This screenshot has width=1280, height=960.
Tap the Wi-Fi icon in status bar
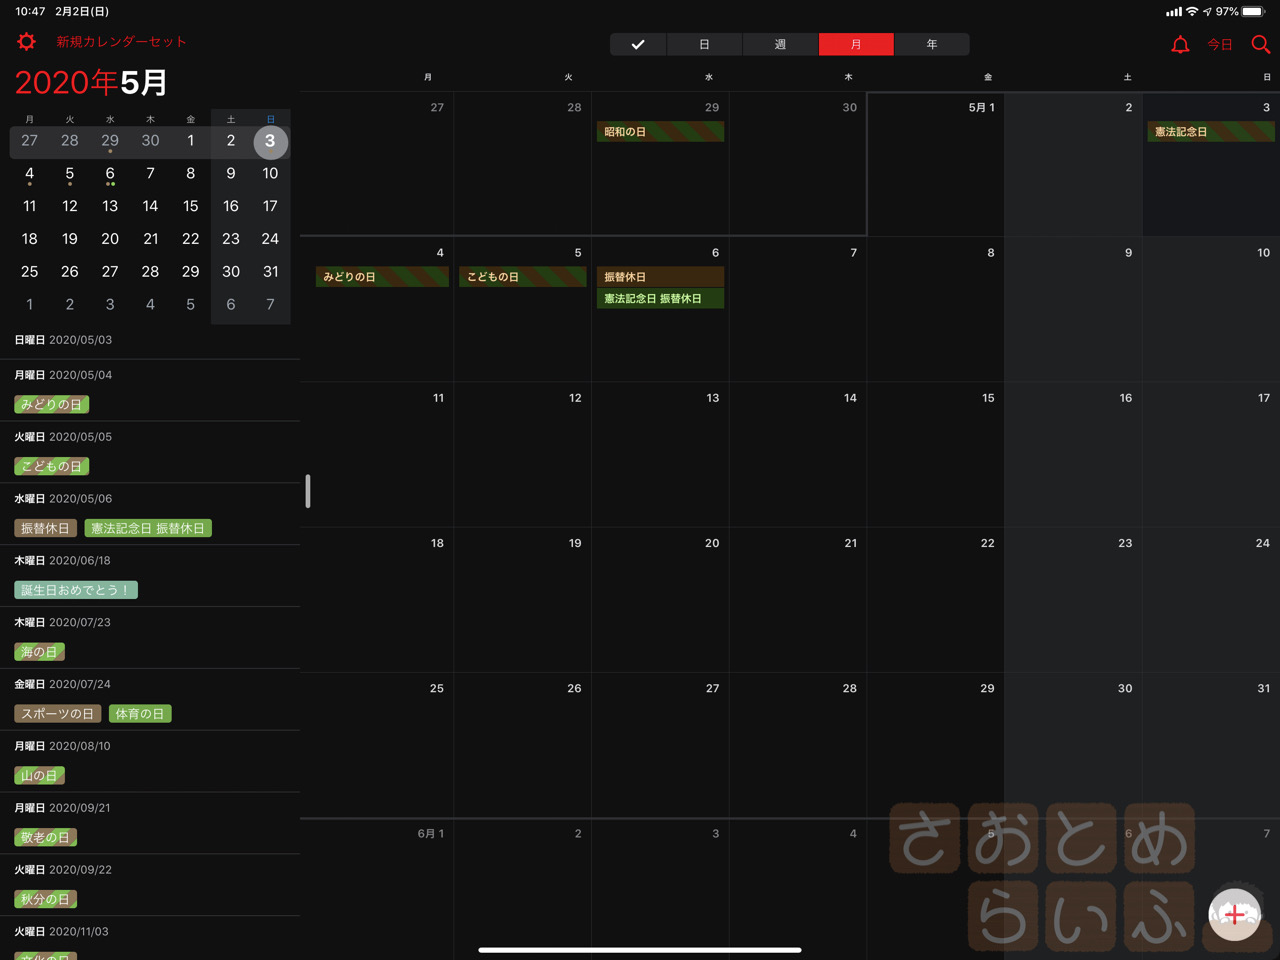[1192, 12]
